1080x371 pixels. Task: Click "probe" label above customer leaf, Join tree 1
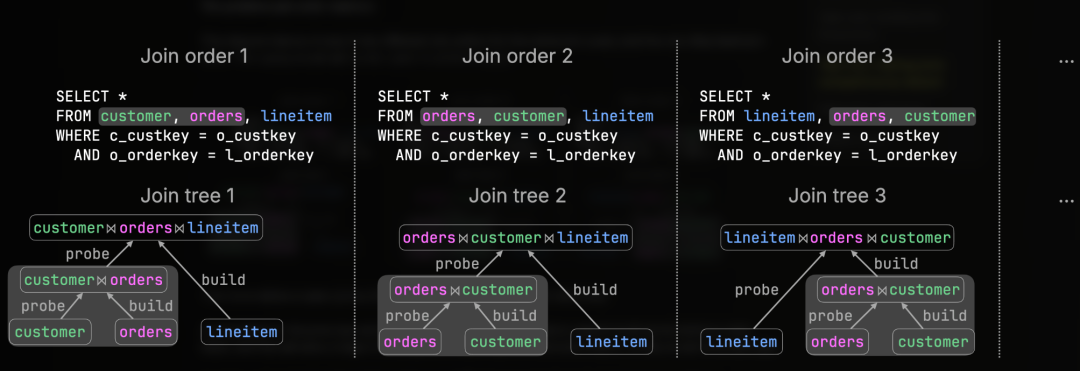[43, 306]
